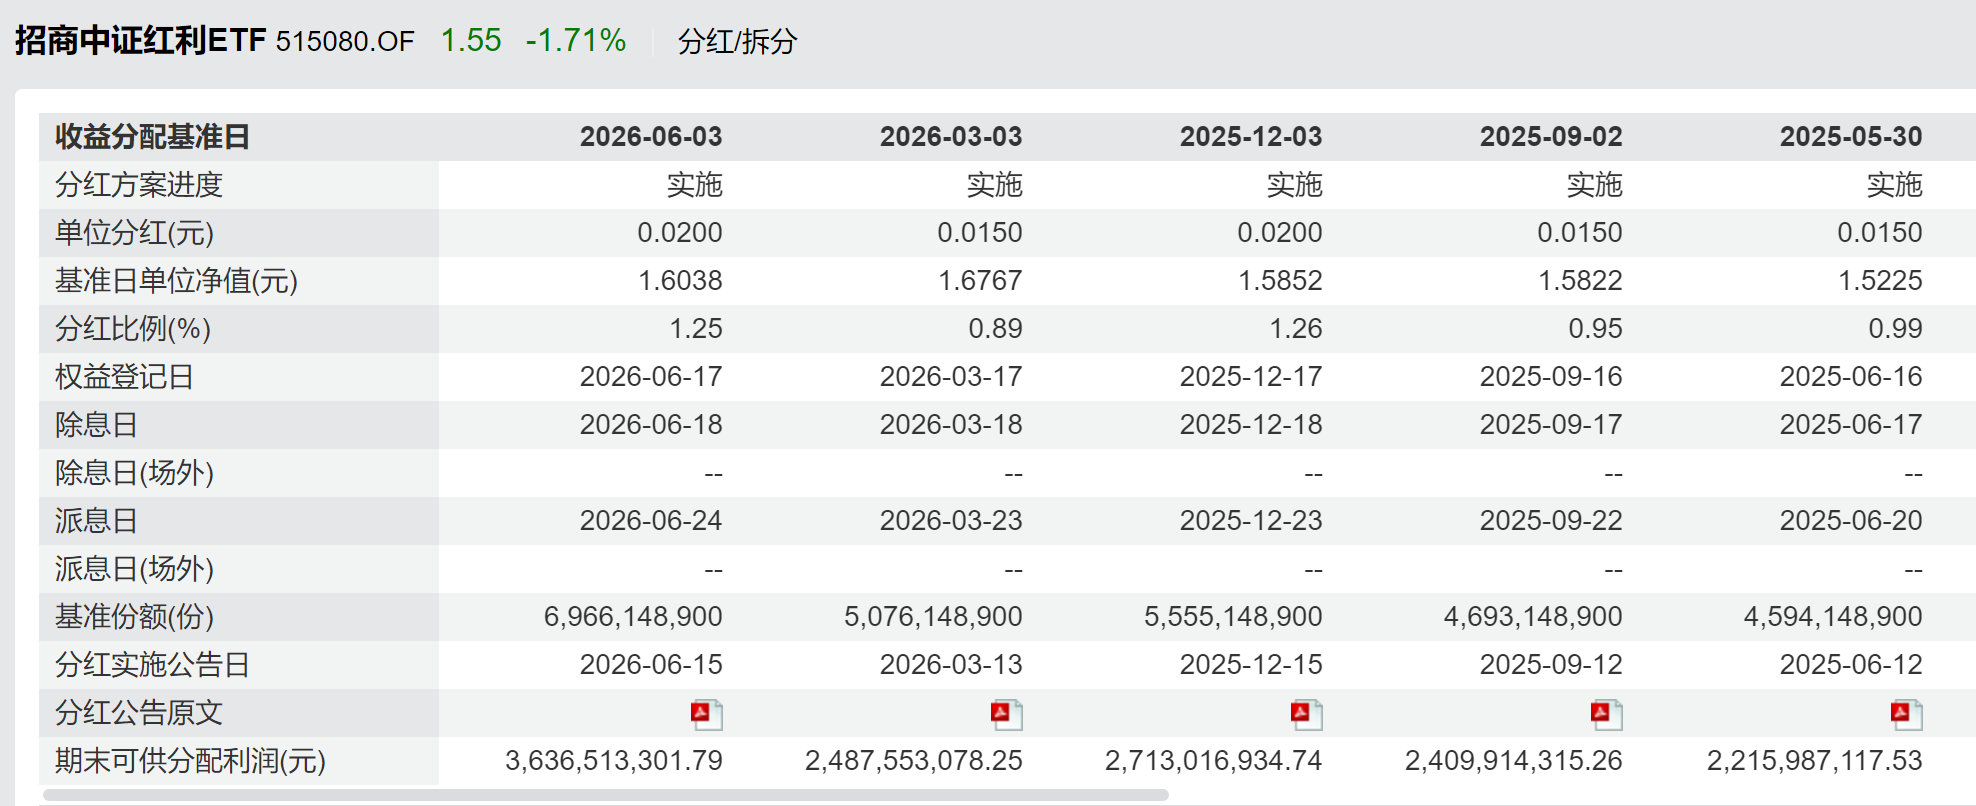The height and width of the screenshot is (806, 1976).
Task: Select the 分红/拆分 tab in the header
Action: (x=737, y=41)
